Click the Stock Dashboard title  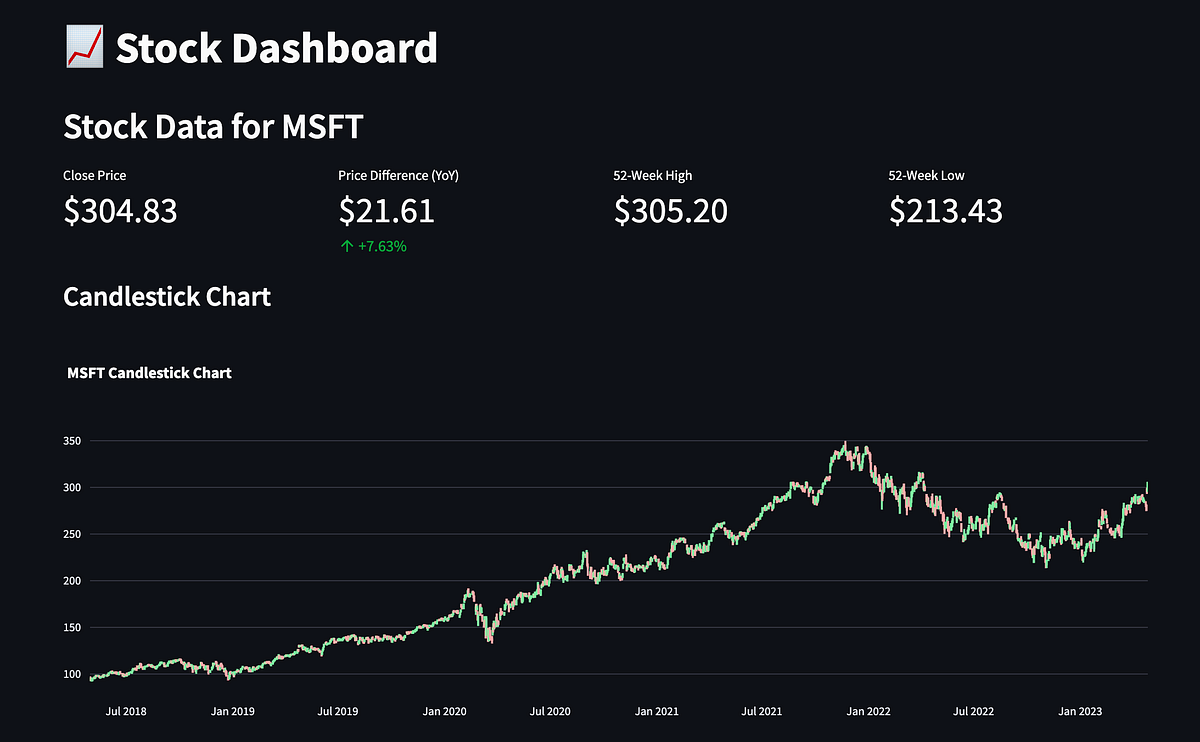click(x=276, y=46)
